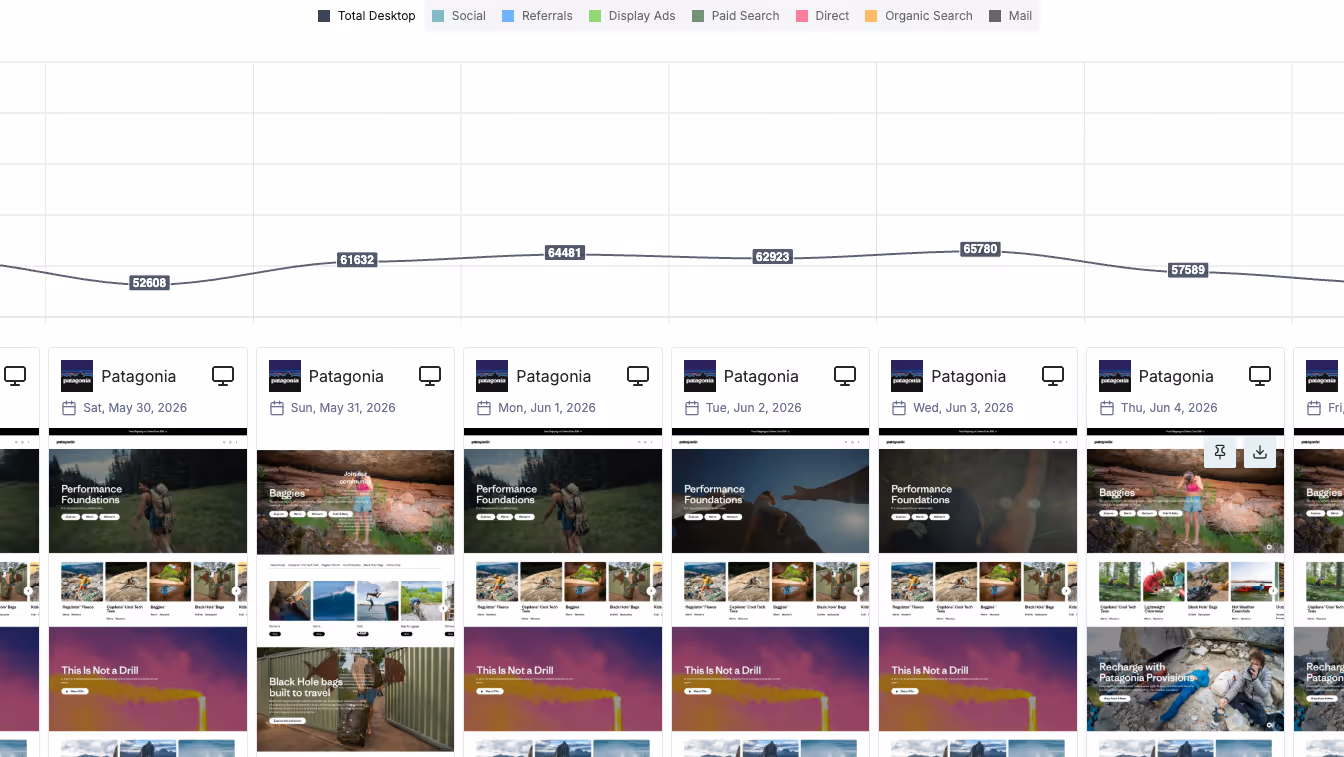This screenshot has width=1344, height=757.
Task: Open the homepage screenshot dated Thu, Jun 4
Action: 1185,592
